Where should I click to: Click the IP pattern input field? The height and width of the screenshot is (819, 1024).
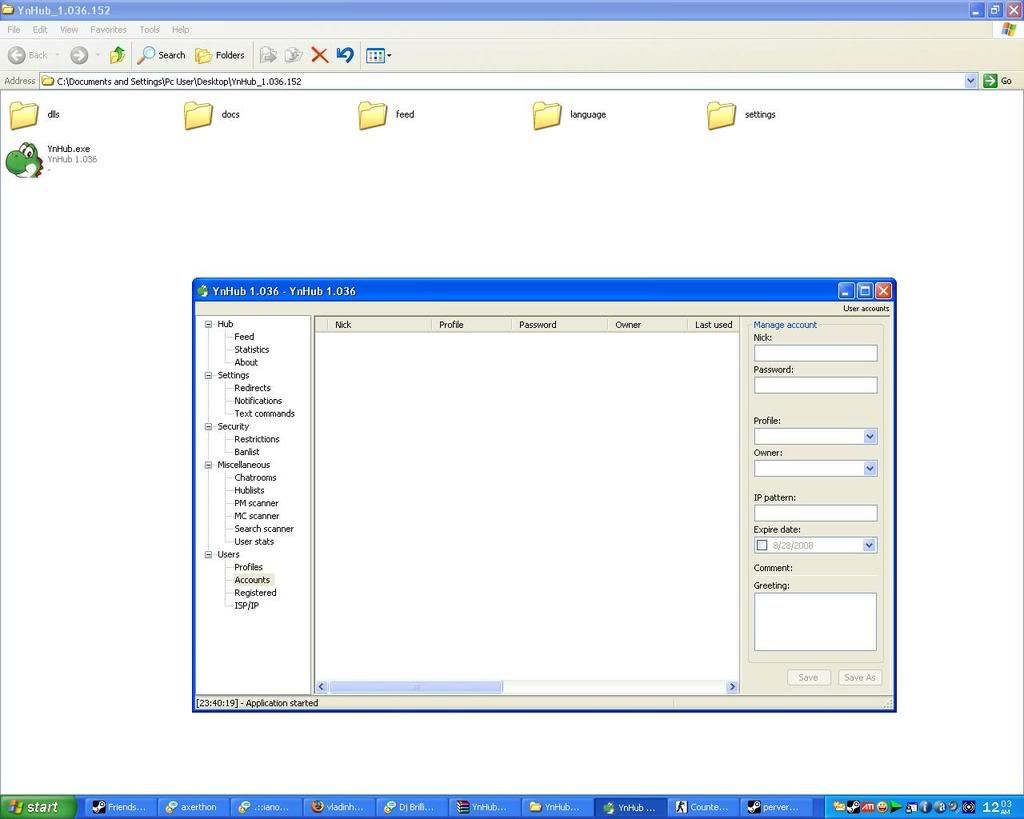tap(815, 513)
